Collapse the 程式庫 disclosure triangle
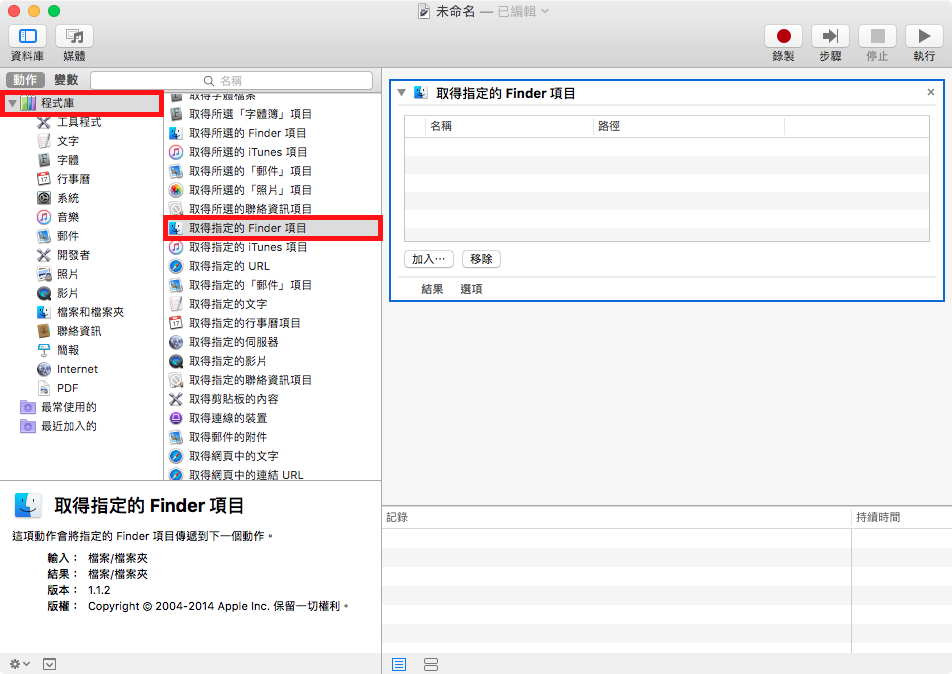The image size is (952, 674). click(x=12, y=103)
